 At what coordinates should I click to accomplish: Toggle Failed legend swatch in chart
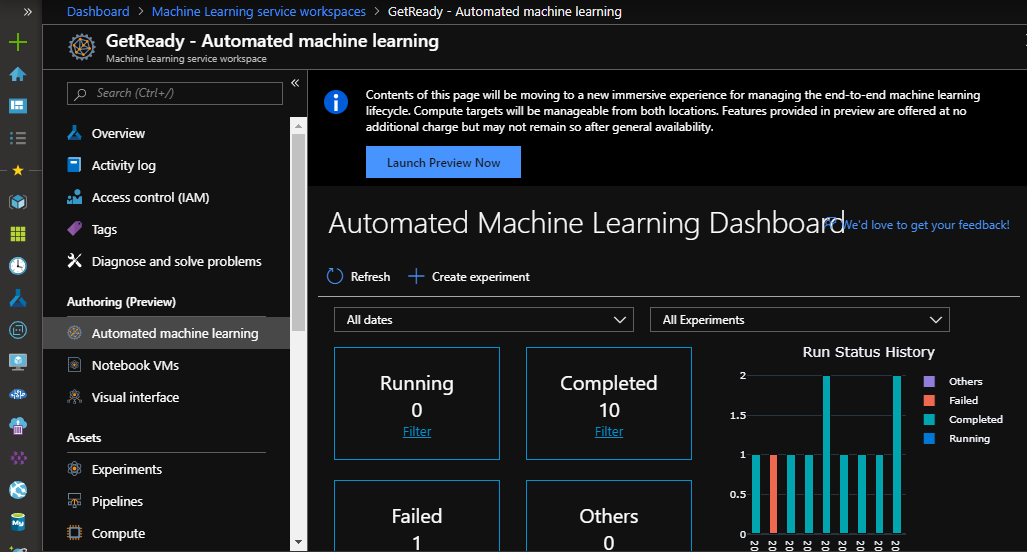coord(929,401)
